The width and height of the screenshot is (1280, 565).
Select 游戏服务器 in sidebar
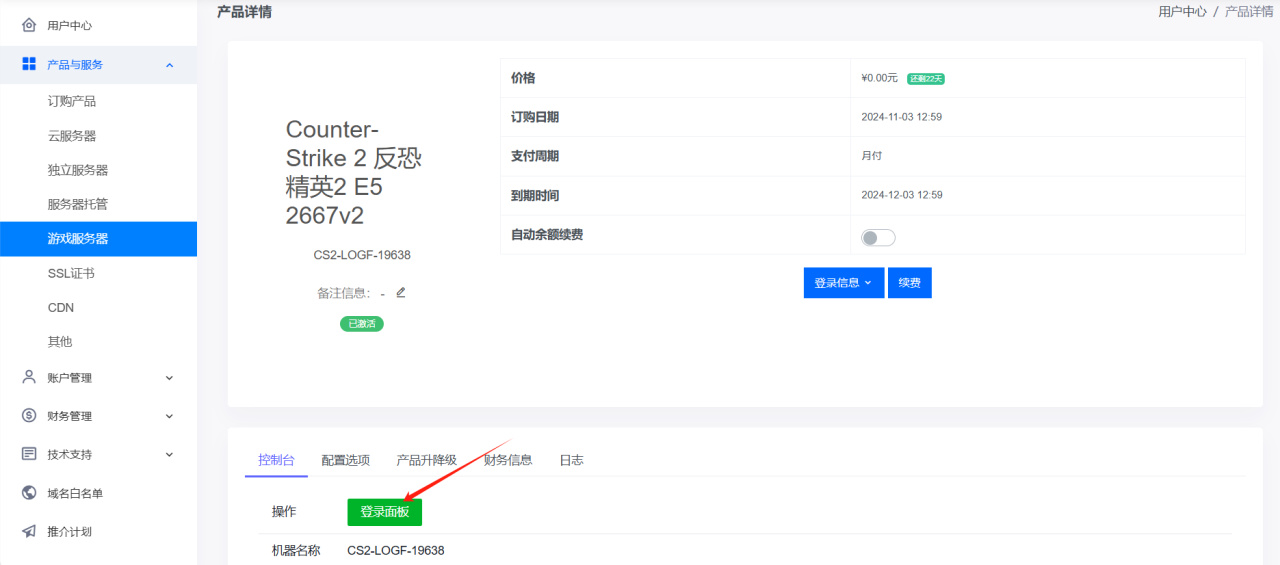point(98,239)
